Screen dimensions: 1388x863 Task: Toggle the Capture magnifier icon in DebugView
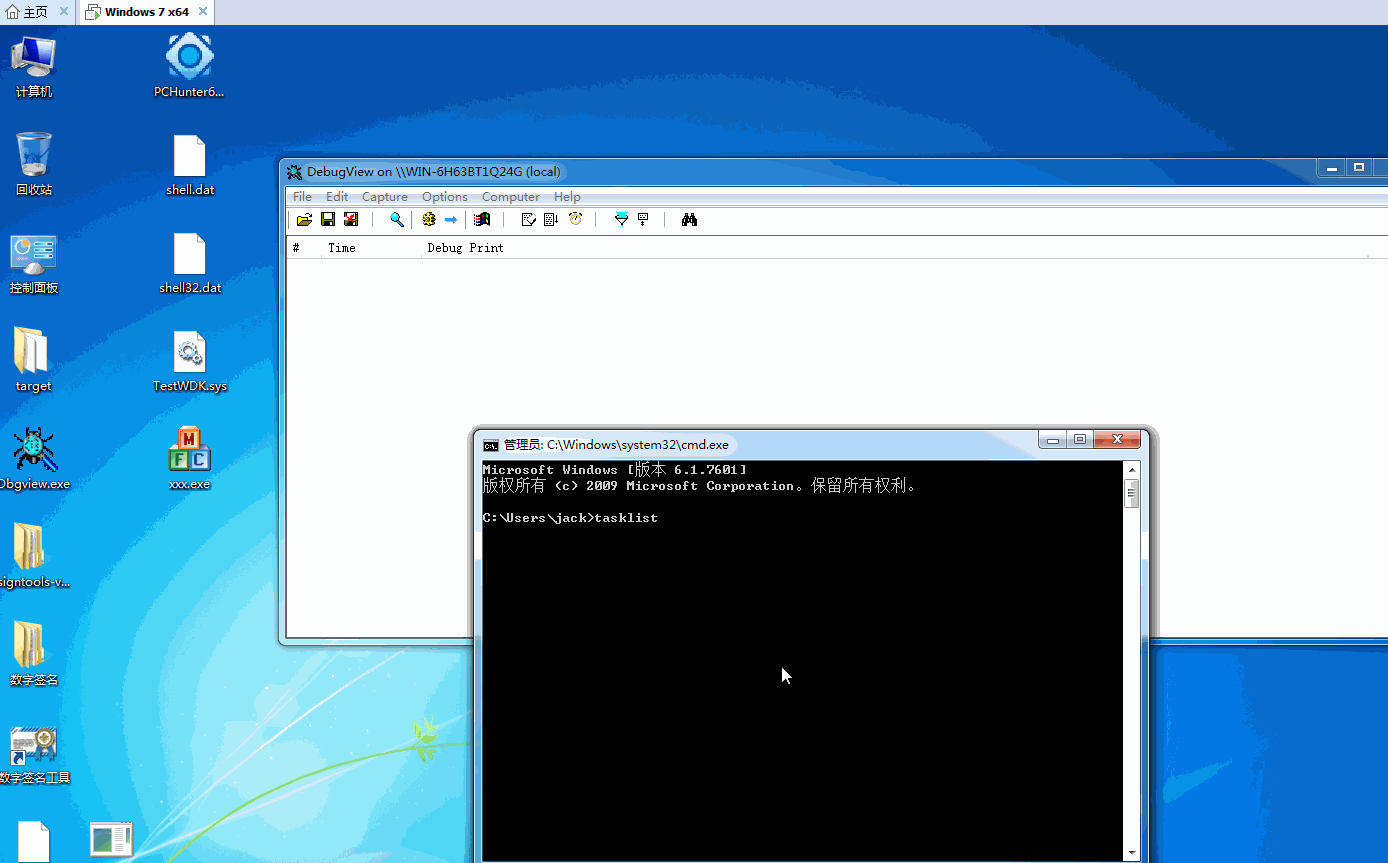(x=397, y=220)
